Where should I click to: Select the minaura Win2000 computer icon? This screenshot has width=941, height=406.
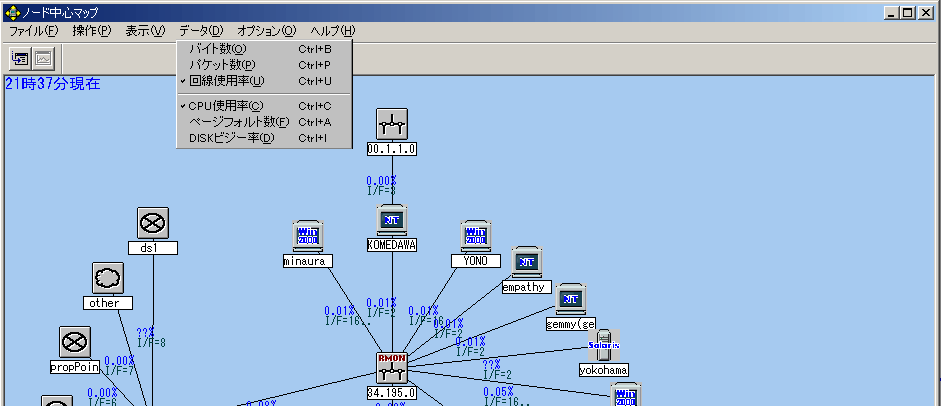coord(308,236)
